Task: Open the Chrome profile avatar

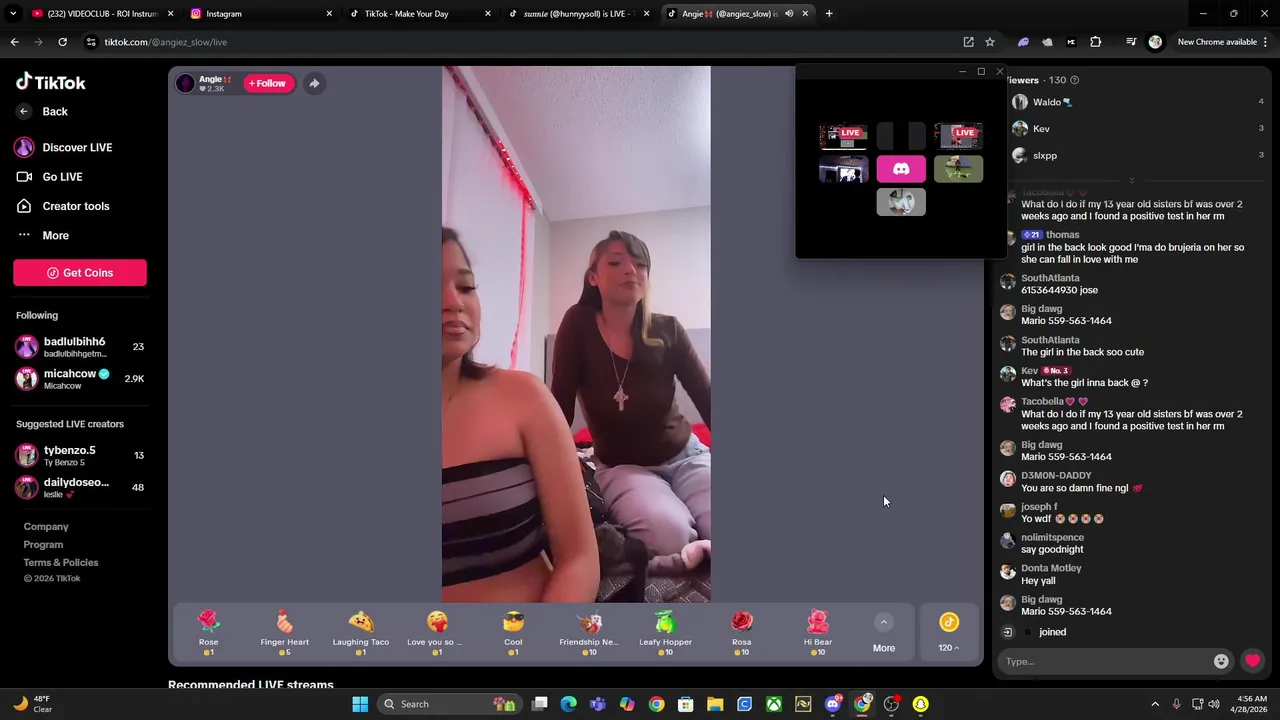Action: click(x=1155, y=42)
